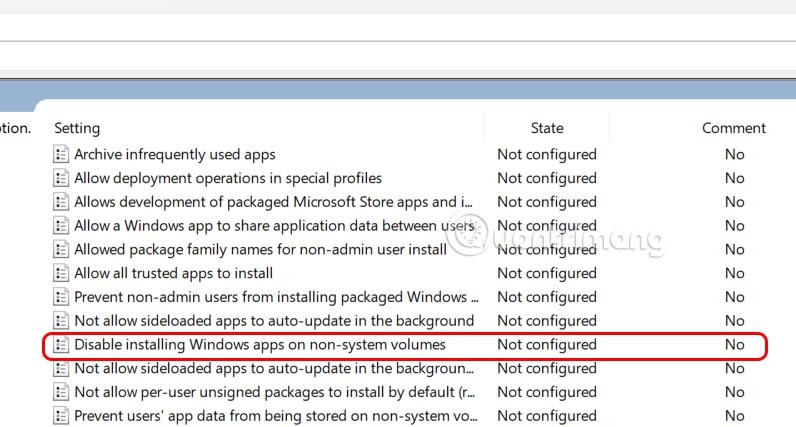Select Allow deployment operations in special profiles
796x427 pixels.
(x=228, y=179)
